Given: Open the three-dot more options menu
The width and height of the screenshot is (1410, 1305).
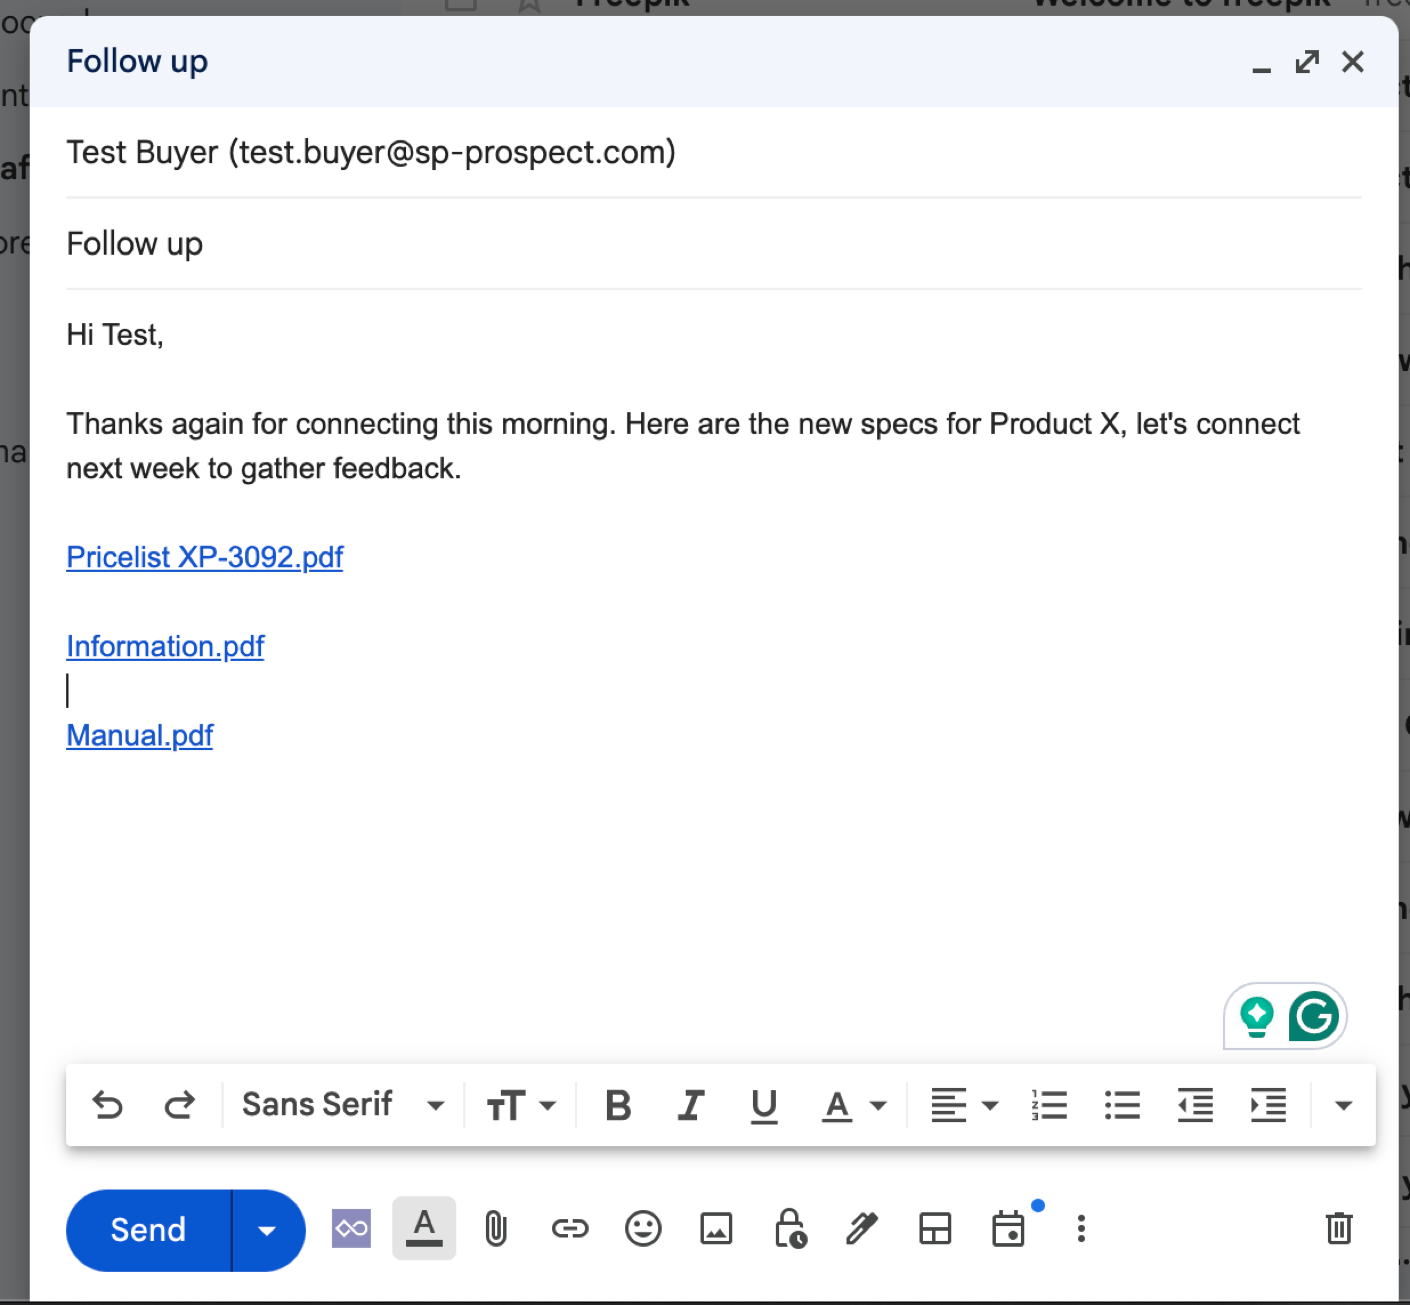Looking at the screenshot, I should [x=1081, y=1228].
